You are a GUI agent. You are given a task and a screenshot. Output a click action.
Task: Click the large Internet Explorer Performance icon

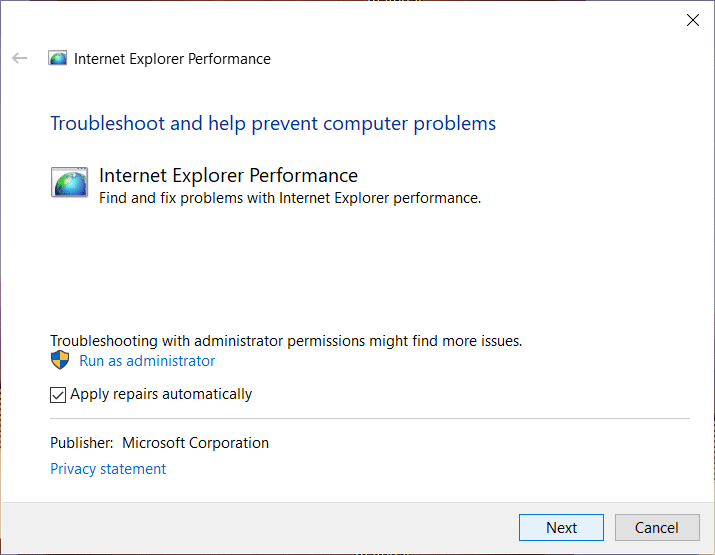click(69, 183)
